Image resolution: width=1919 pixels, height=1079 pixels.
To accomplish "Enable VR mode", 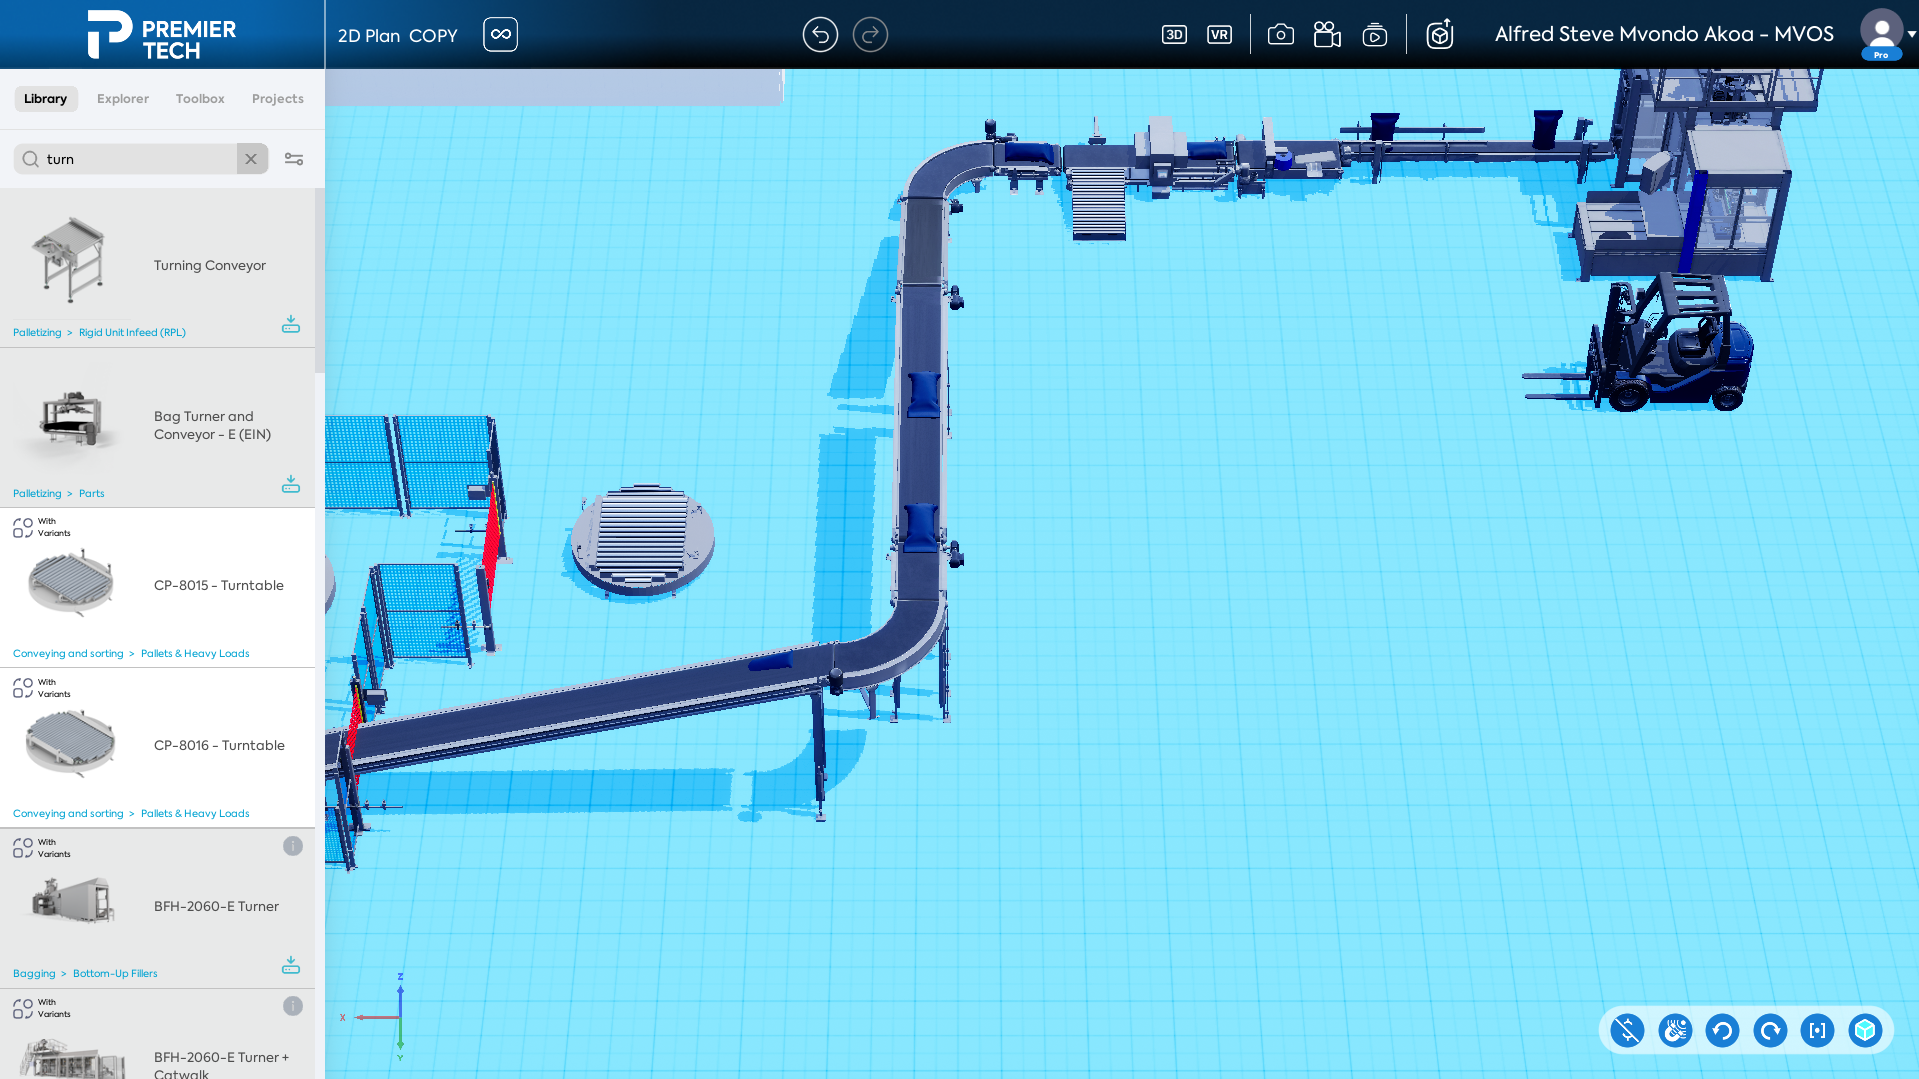I will click(1219, 35).
